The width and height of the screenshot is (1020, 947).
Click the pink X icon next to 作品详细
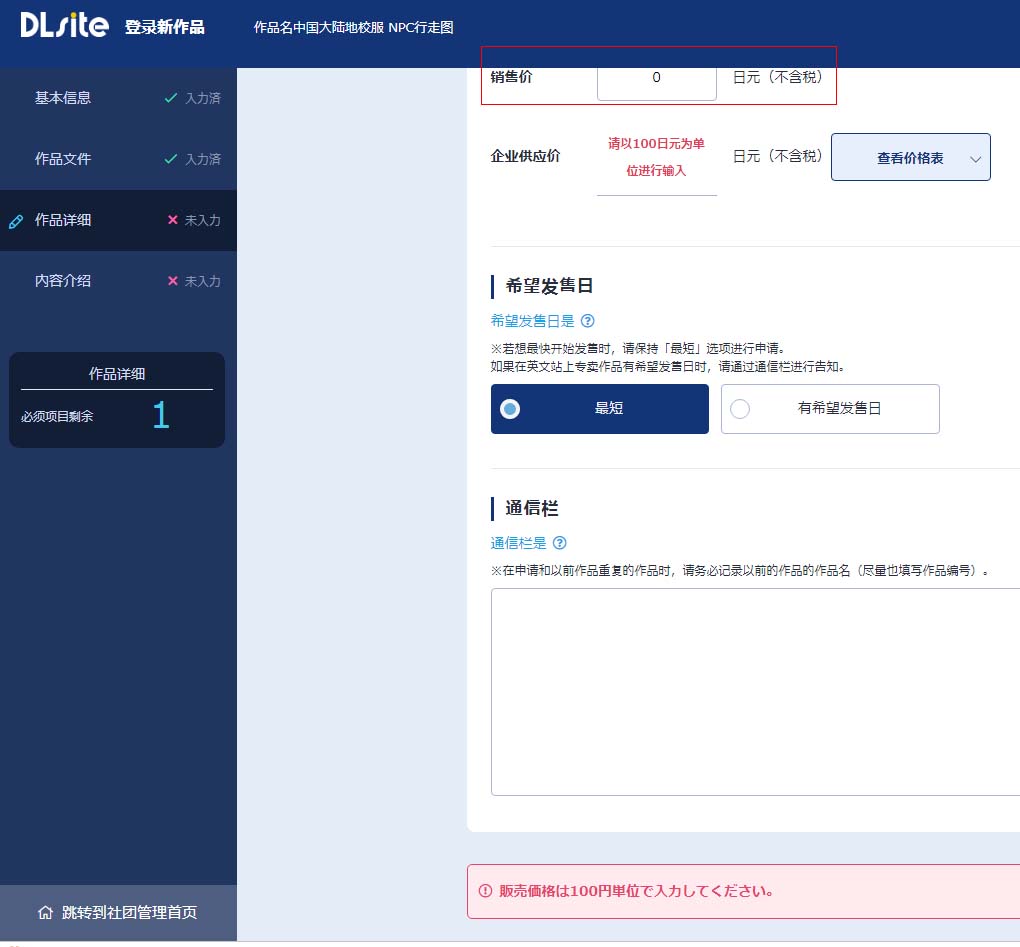pos(172,220)
